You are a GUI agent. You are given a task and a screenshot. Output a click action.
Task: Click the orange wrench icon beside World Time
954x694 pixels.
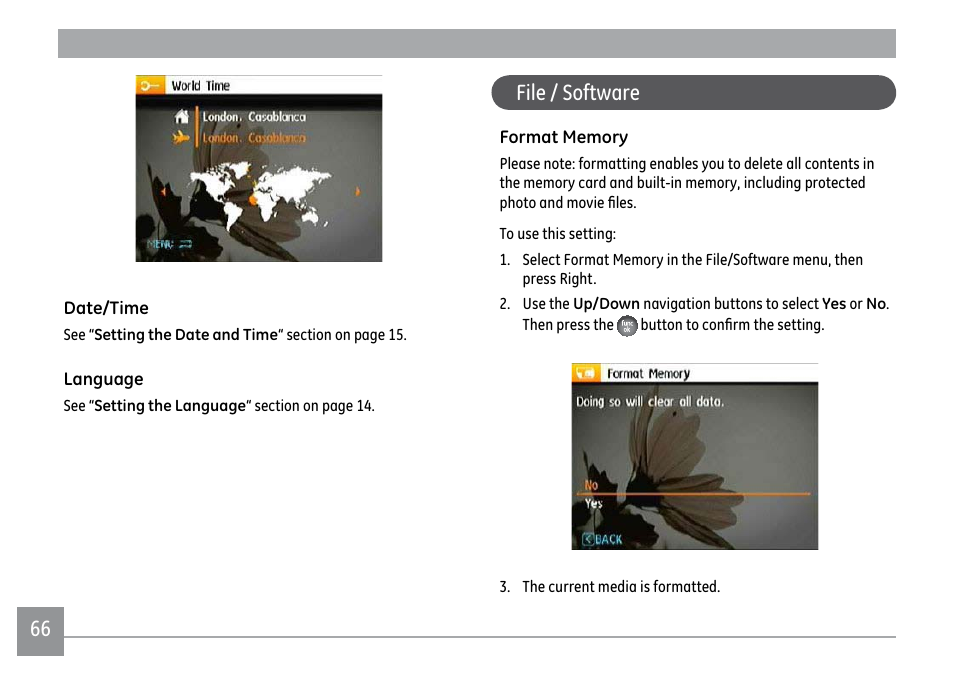(x=150, y=85)
